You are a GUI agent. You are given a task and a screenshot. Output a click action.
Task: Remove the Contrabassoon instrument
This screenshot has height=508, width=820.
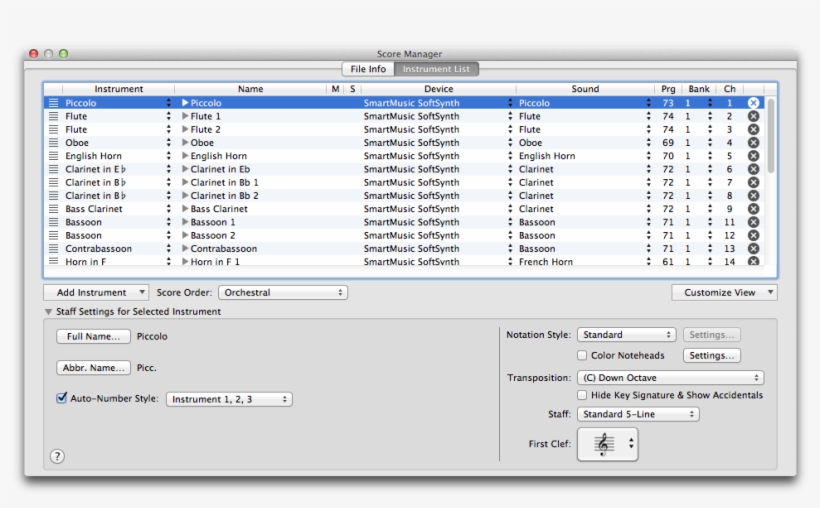coord(753,249)
